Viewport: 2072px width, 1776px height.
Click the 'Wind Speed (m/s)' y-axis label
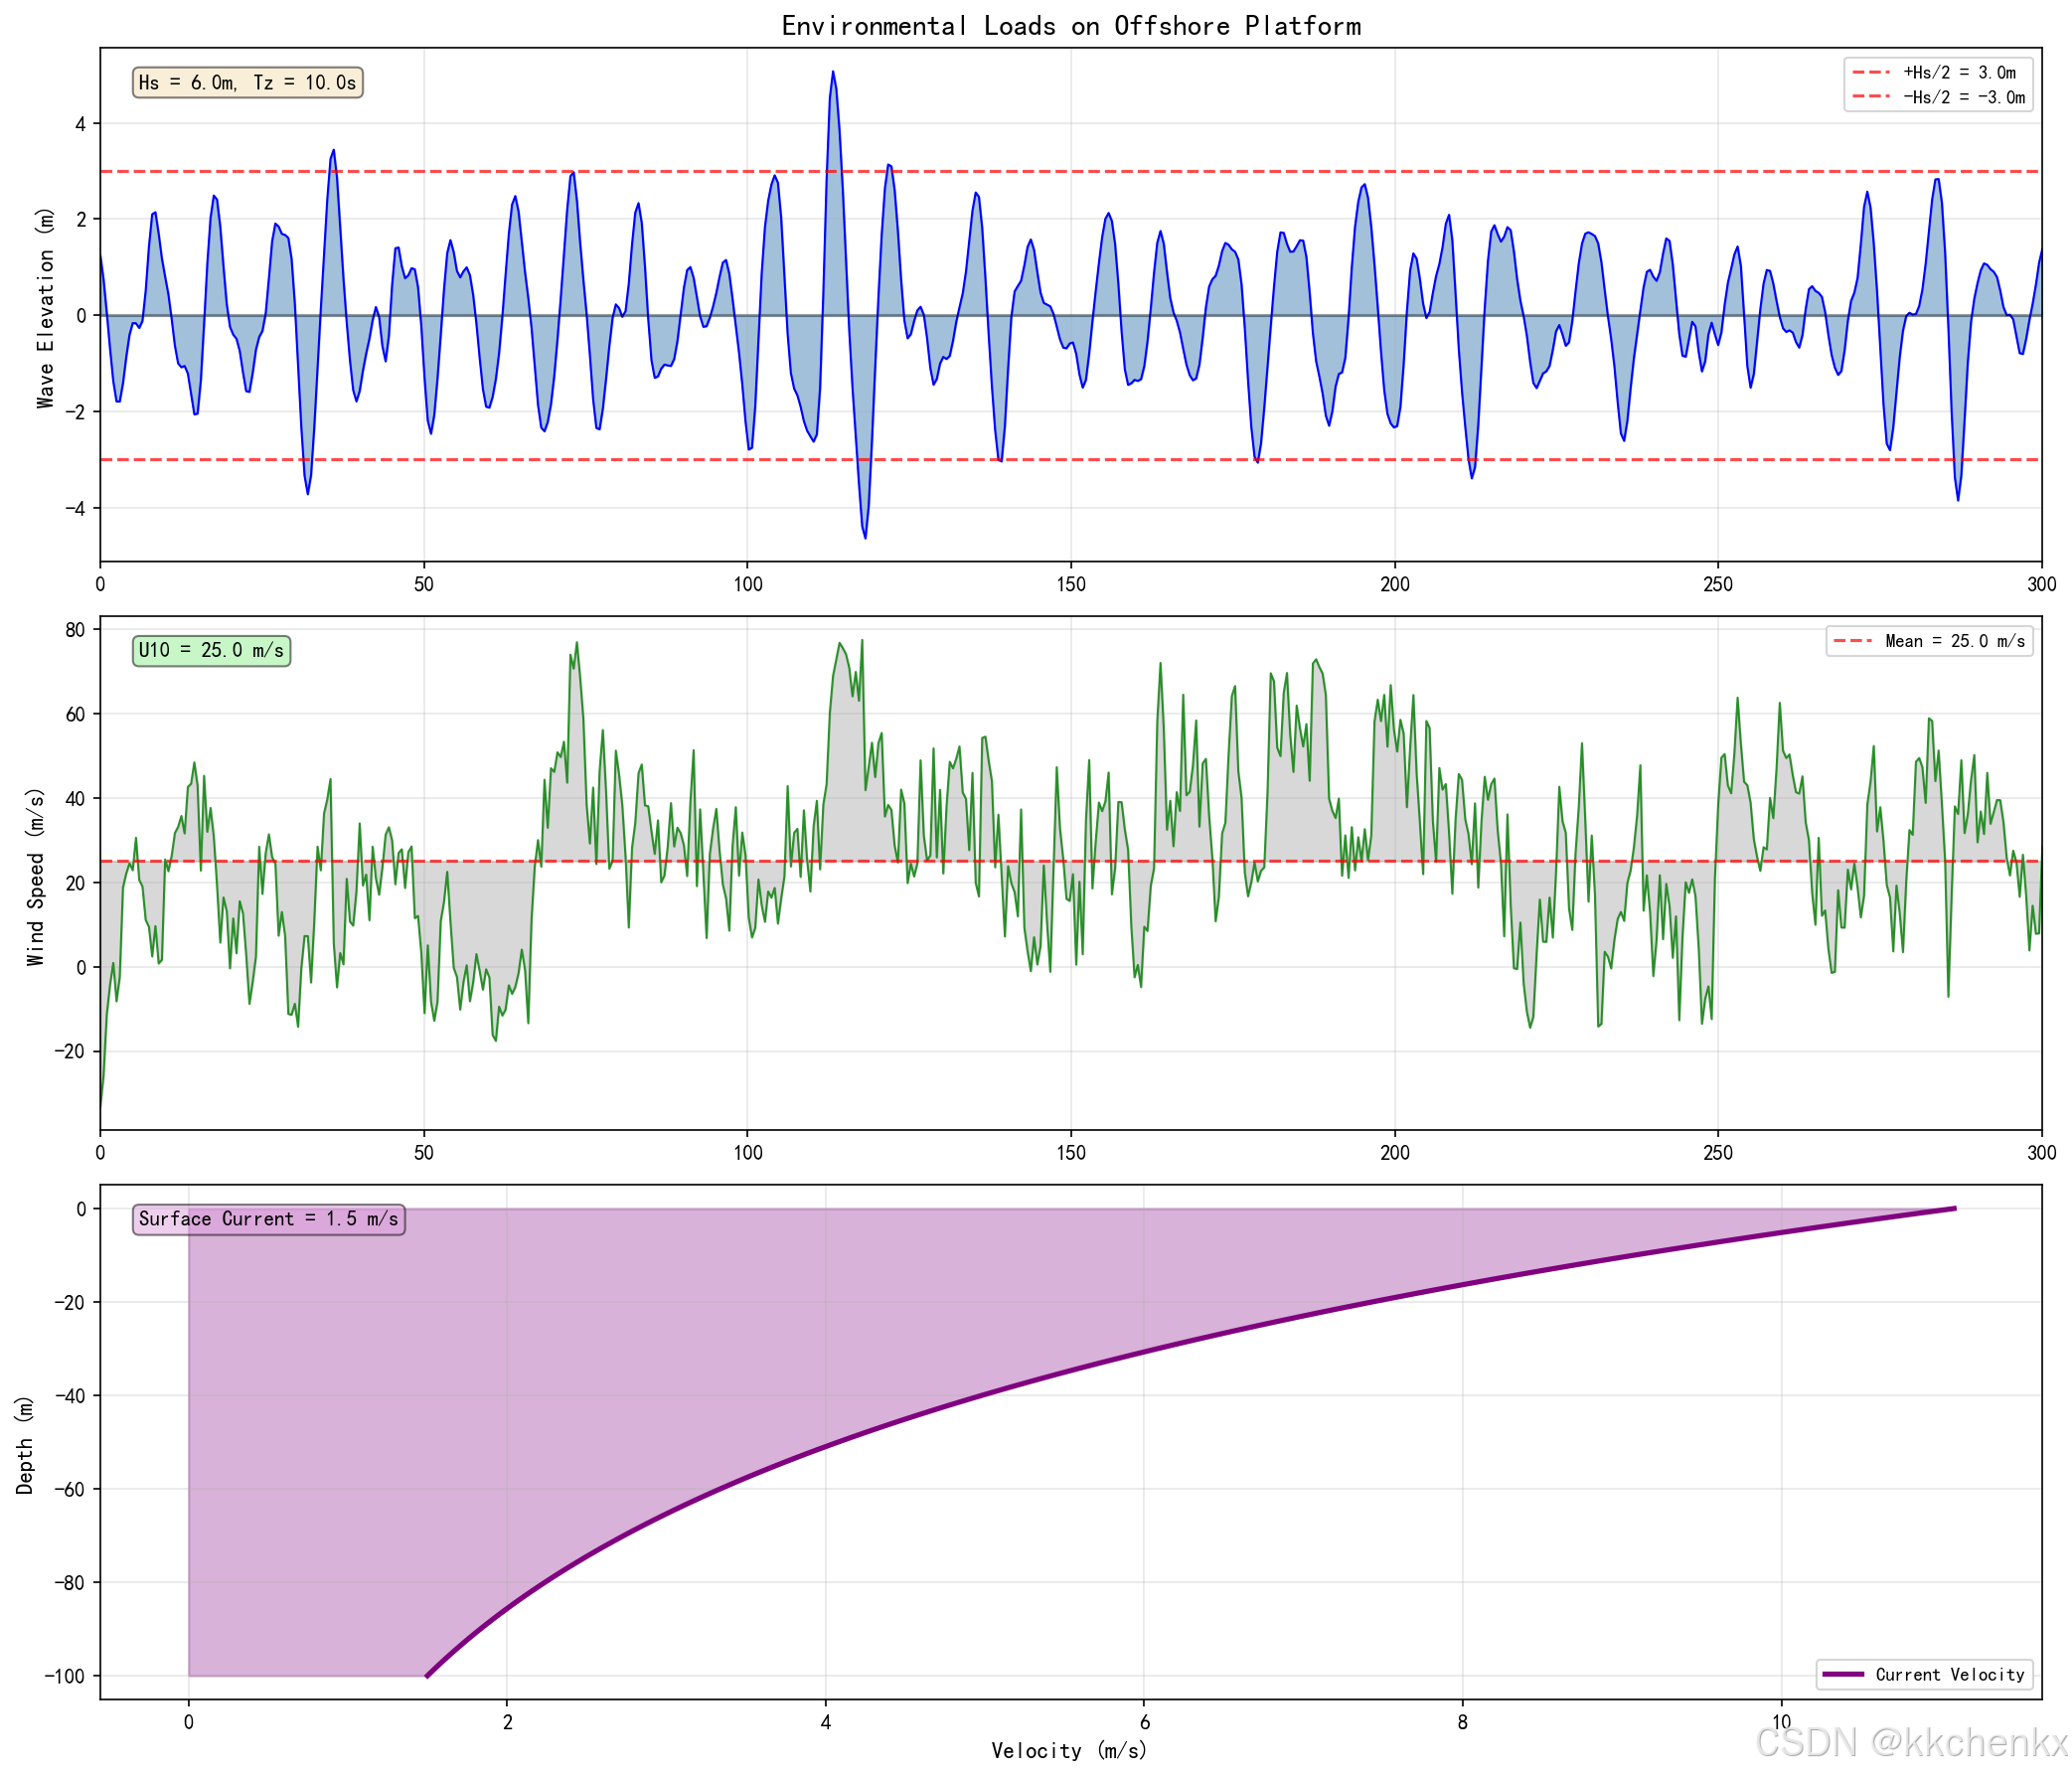pos(36,877)
